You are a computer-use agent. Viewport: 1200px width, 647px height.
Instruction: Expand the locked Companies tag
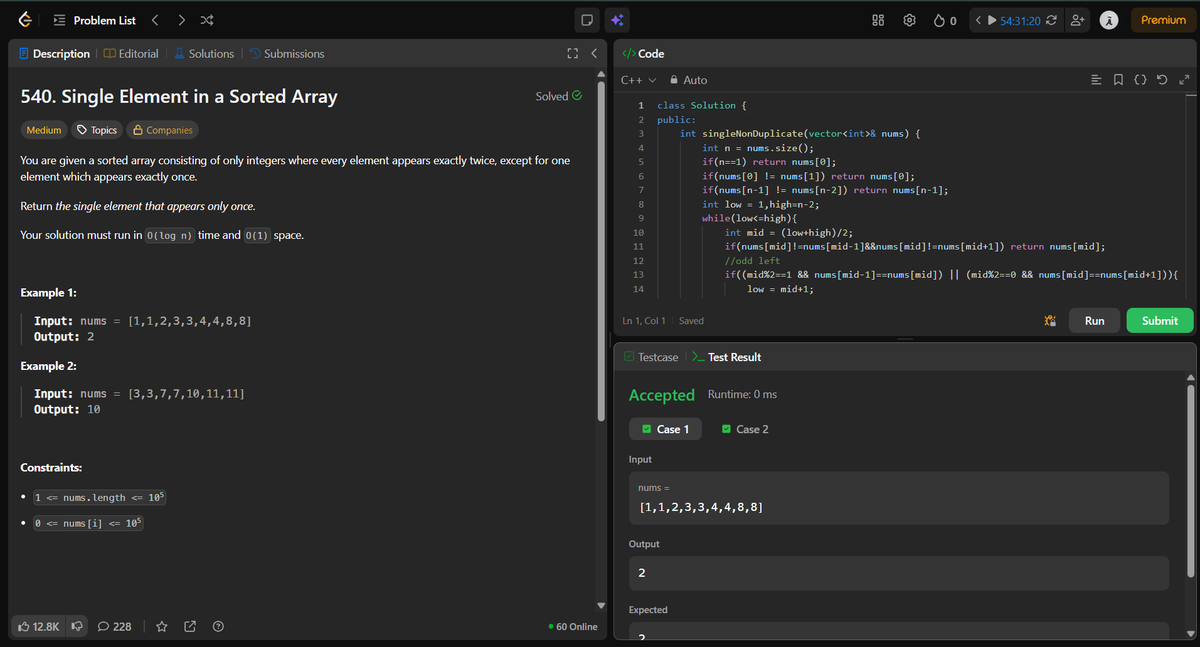click(x=162, y=130)
